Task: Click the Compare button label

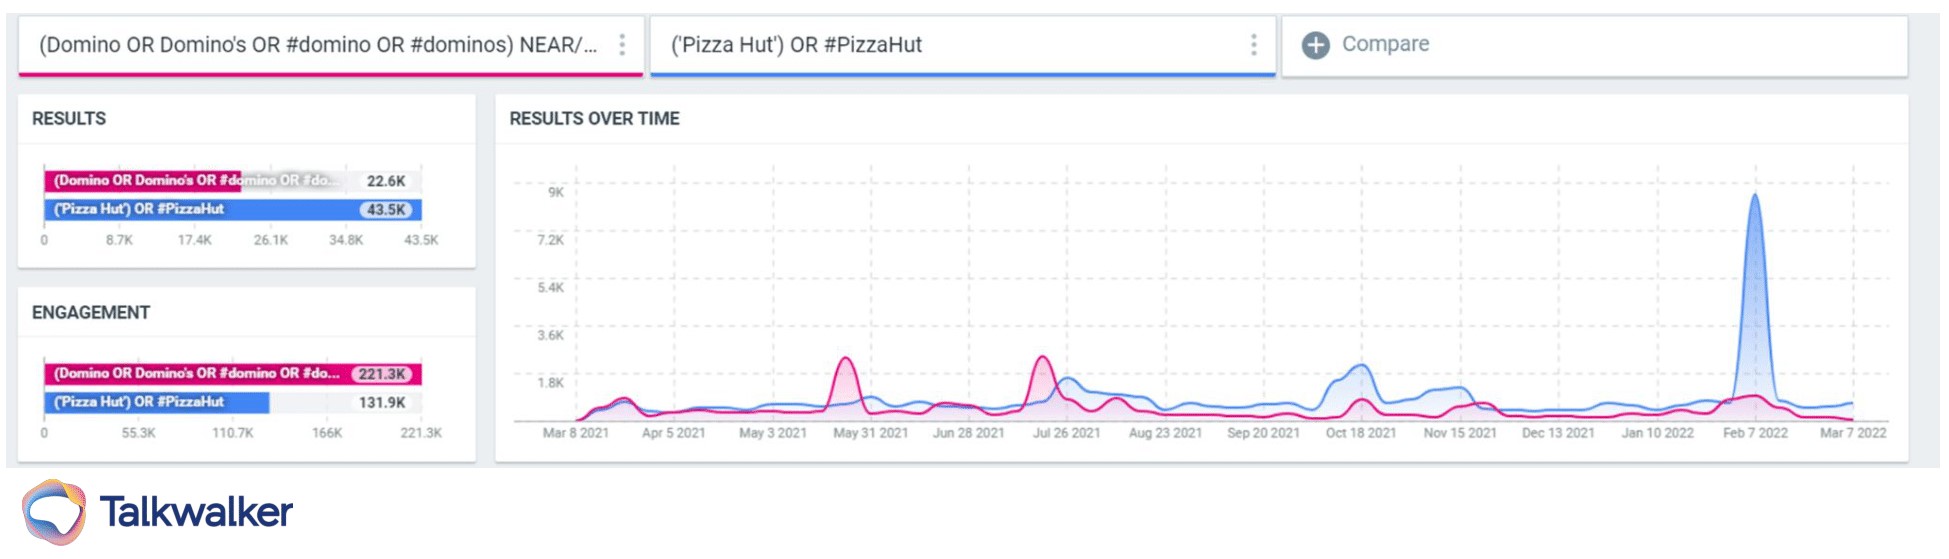Action: click(1385, 44)
